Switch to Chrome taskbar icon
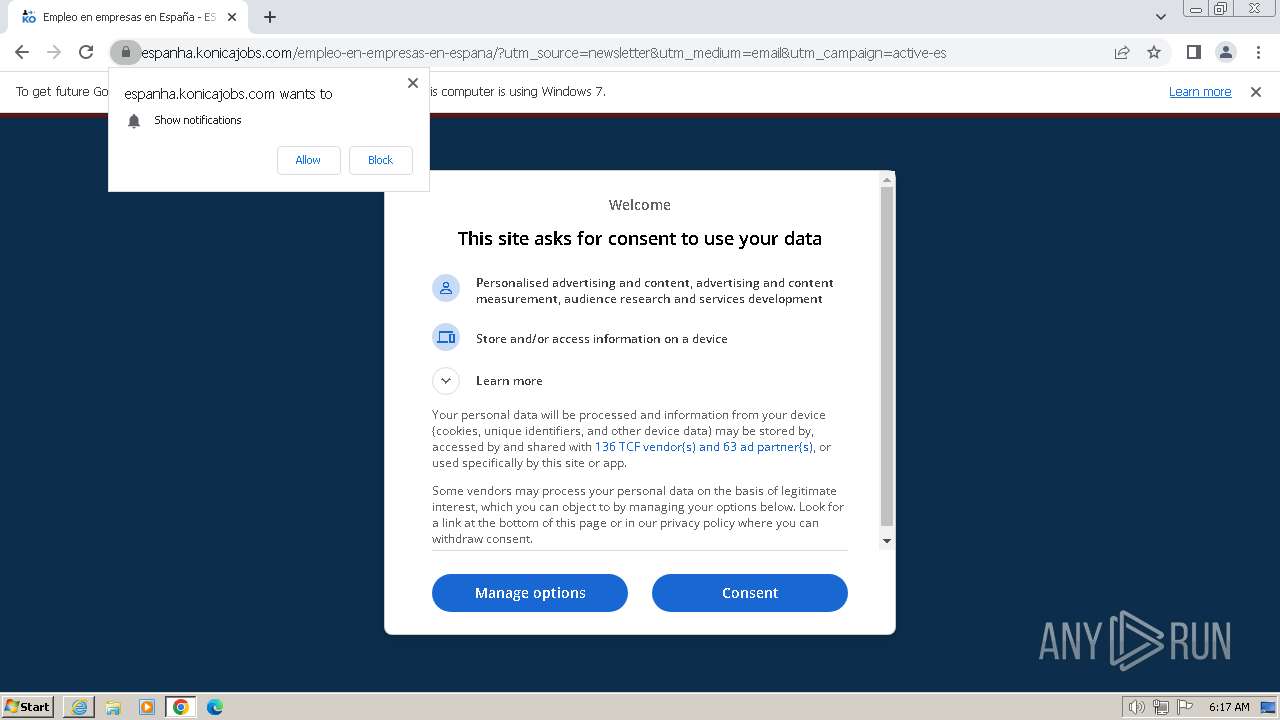1280x720 pixels. [181, 707]
